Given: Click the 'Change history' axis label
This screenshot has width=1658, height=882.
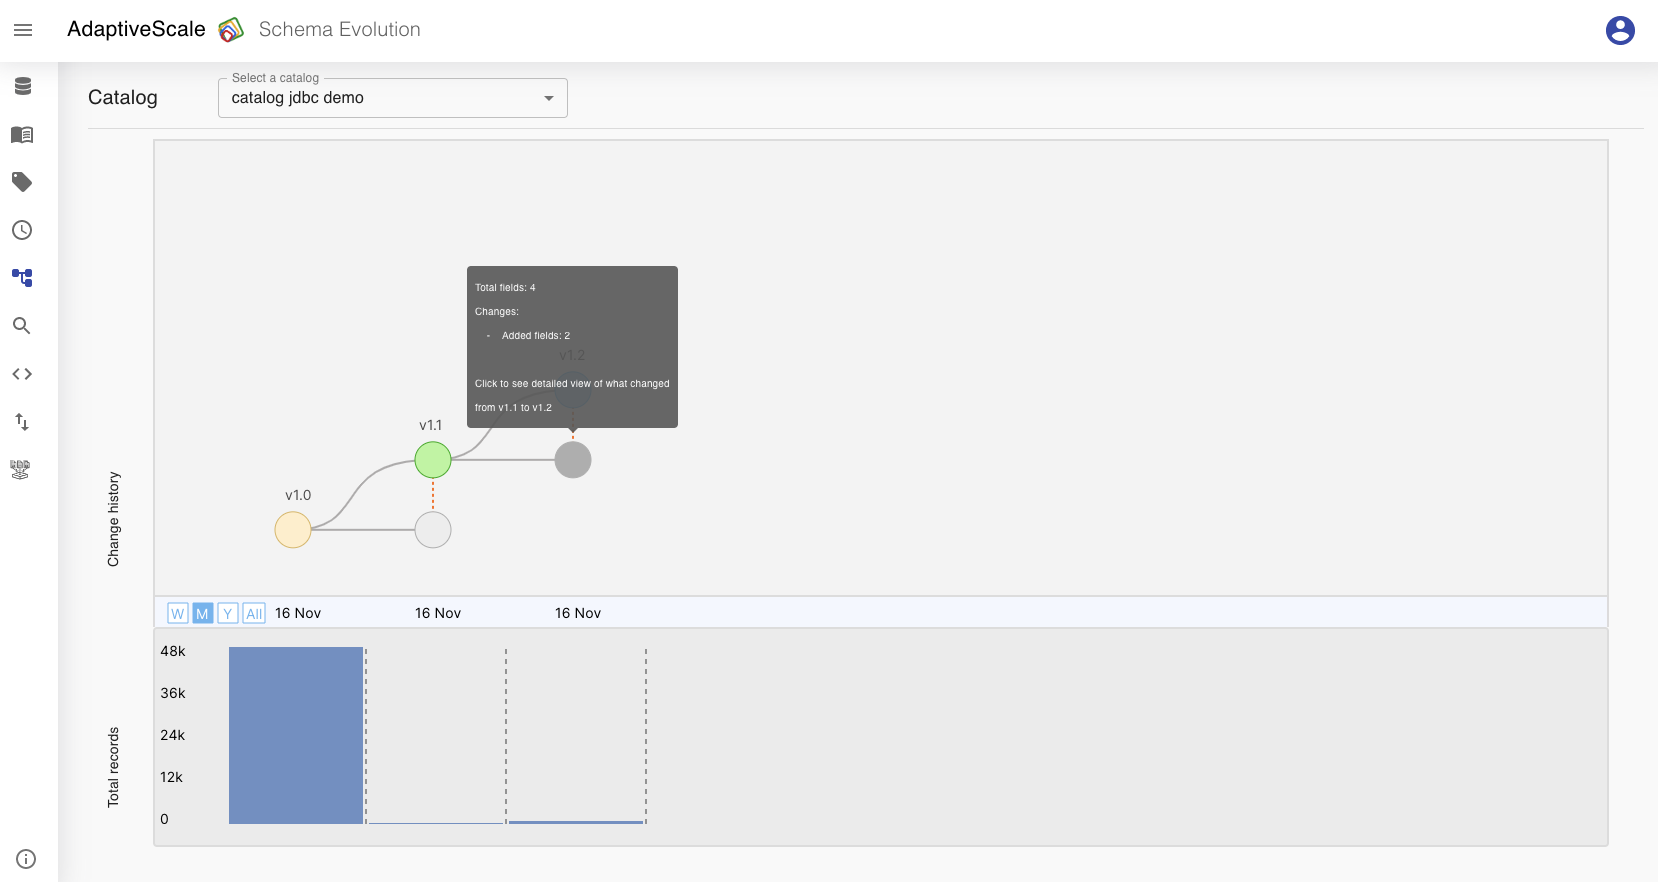Looking at the screenshot, I should (113, 519).
